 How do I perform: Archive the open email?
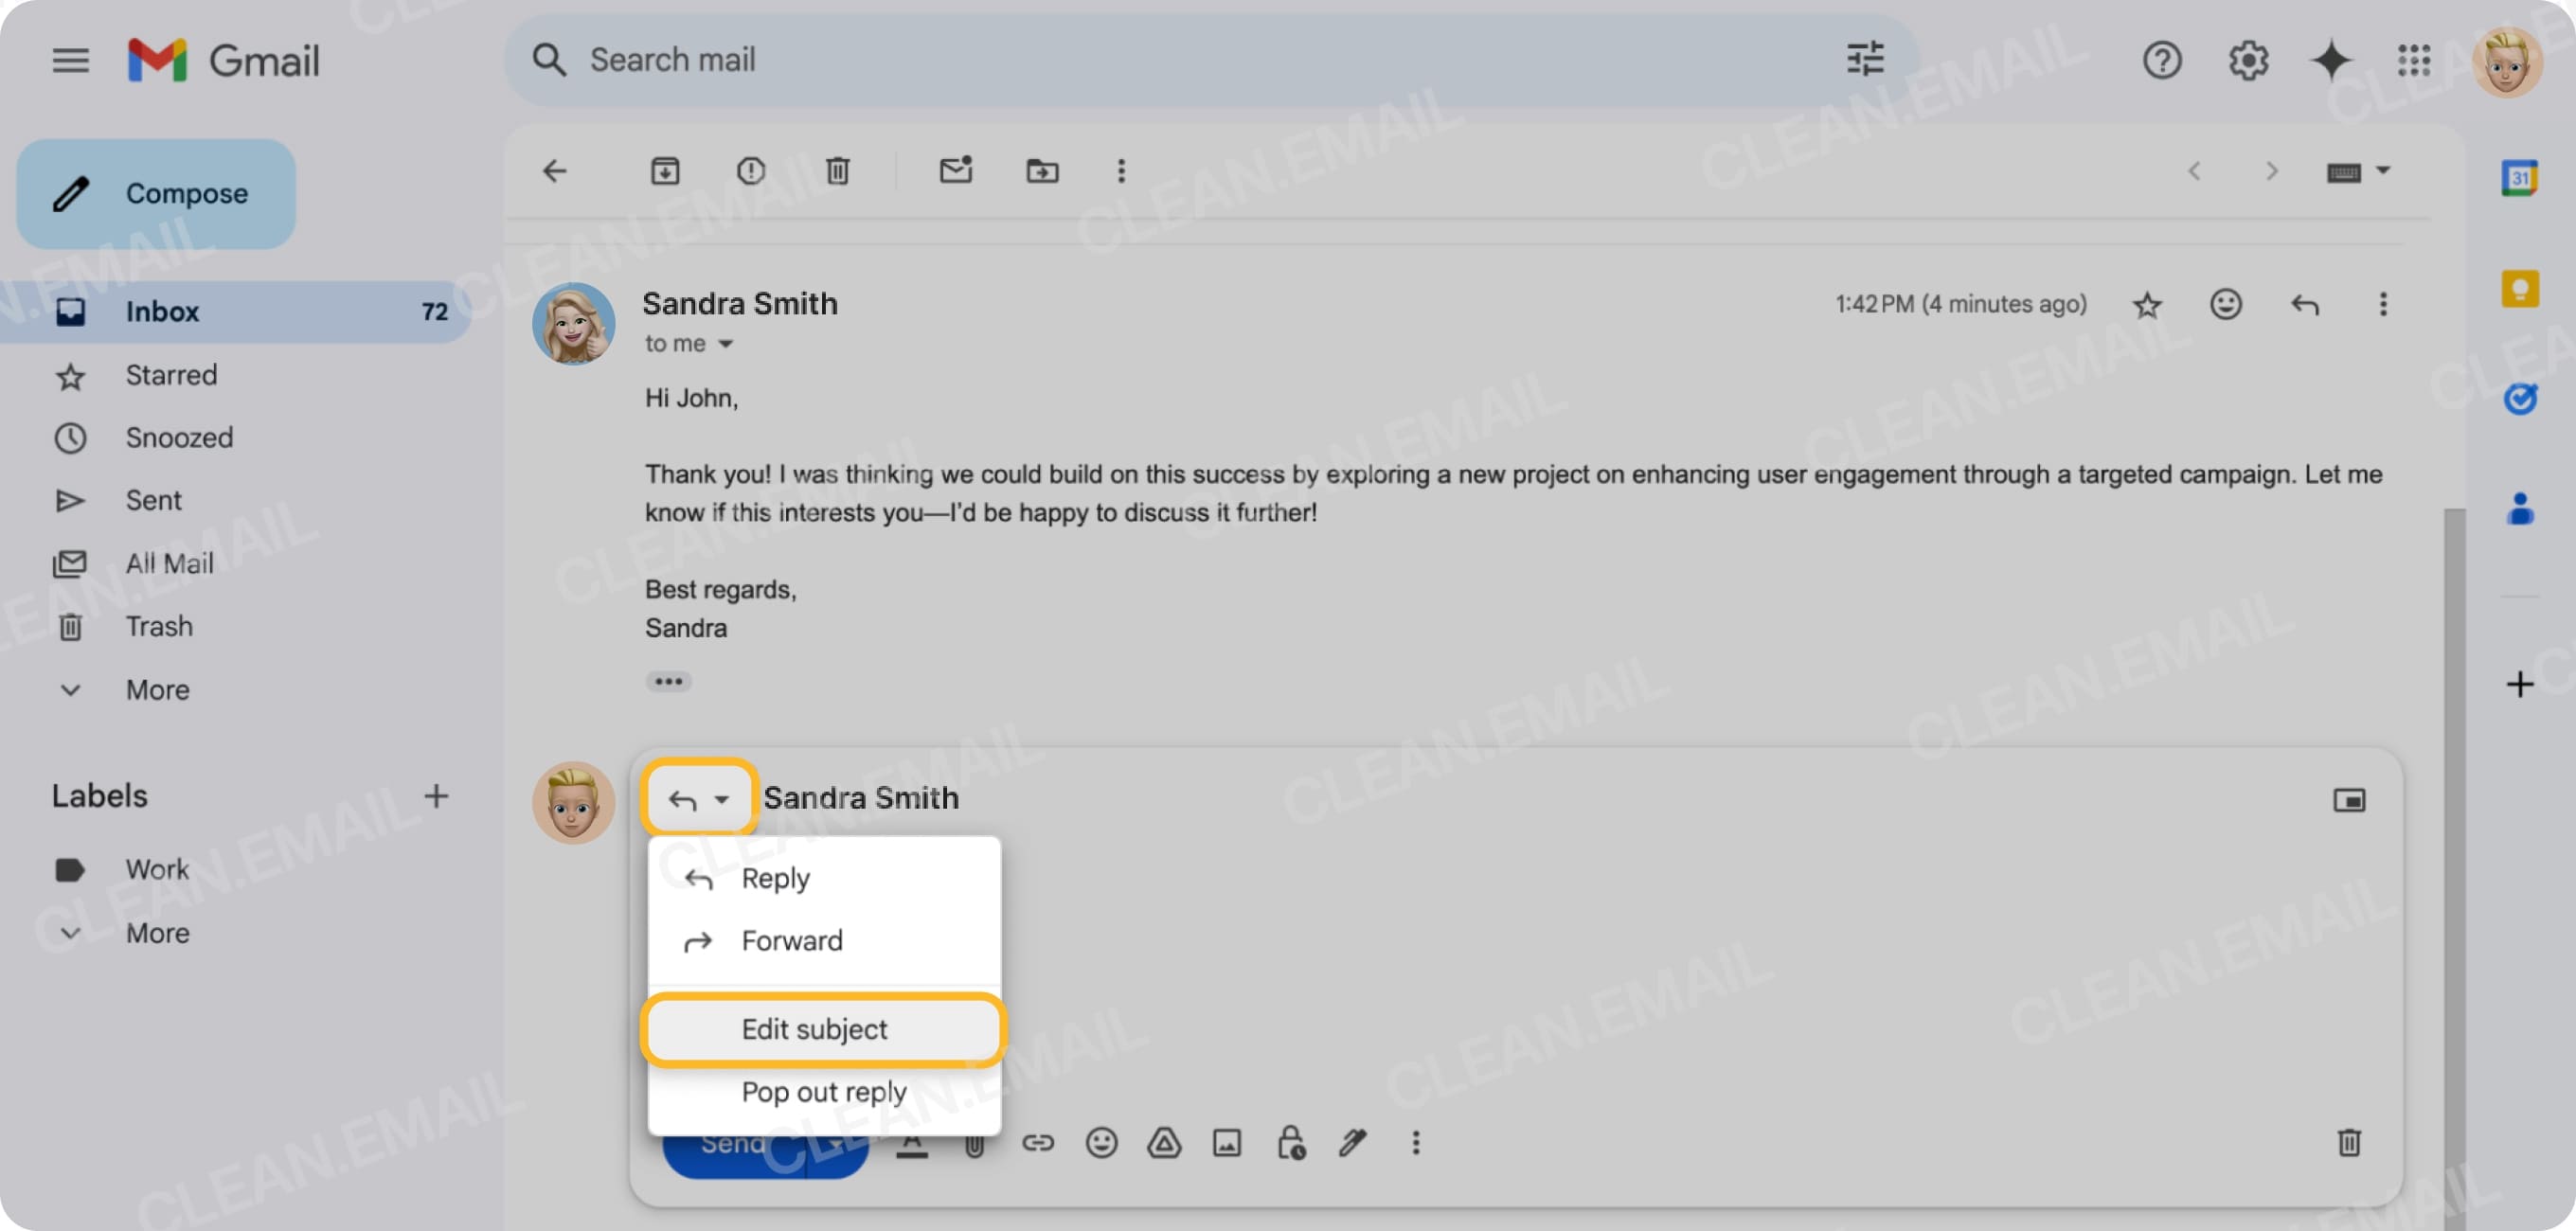pos(665,171)
